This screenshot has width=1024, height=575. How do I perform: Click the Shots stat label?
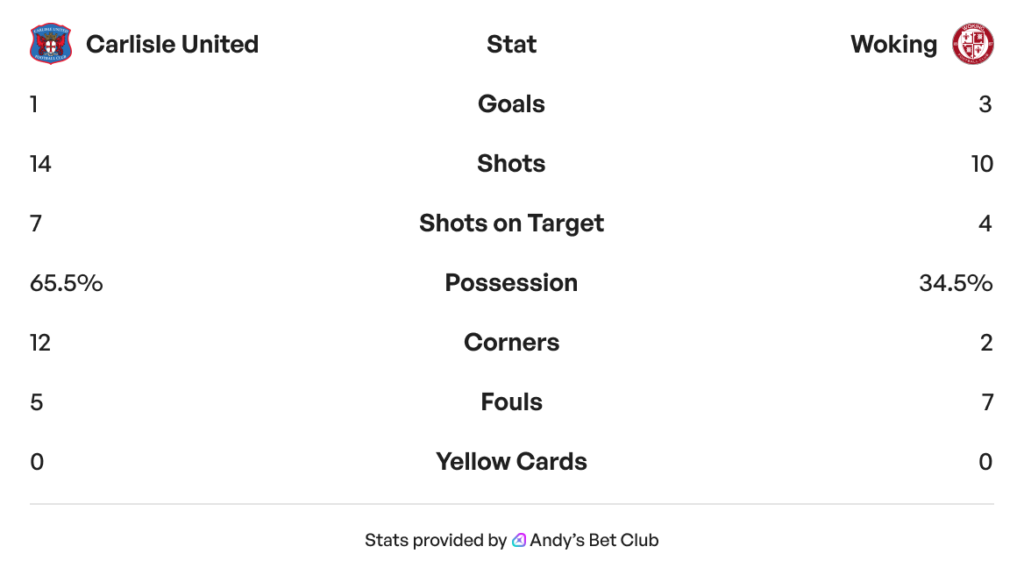[511, 164]
